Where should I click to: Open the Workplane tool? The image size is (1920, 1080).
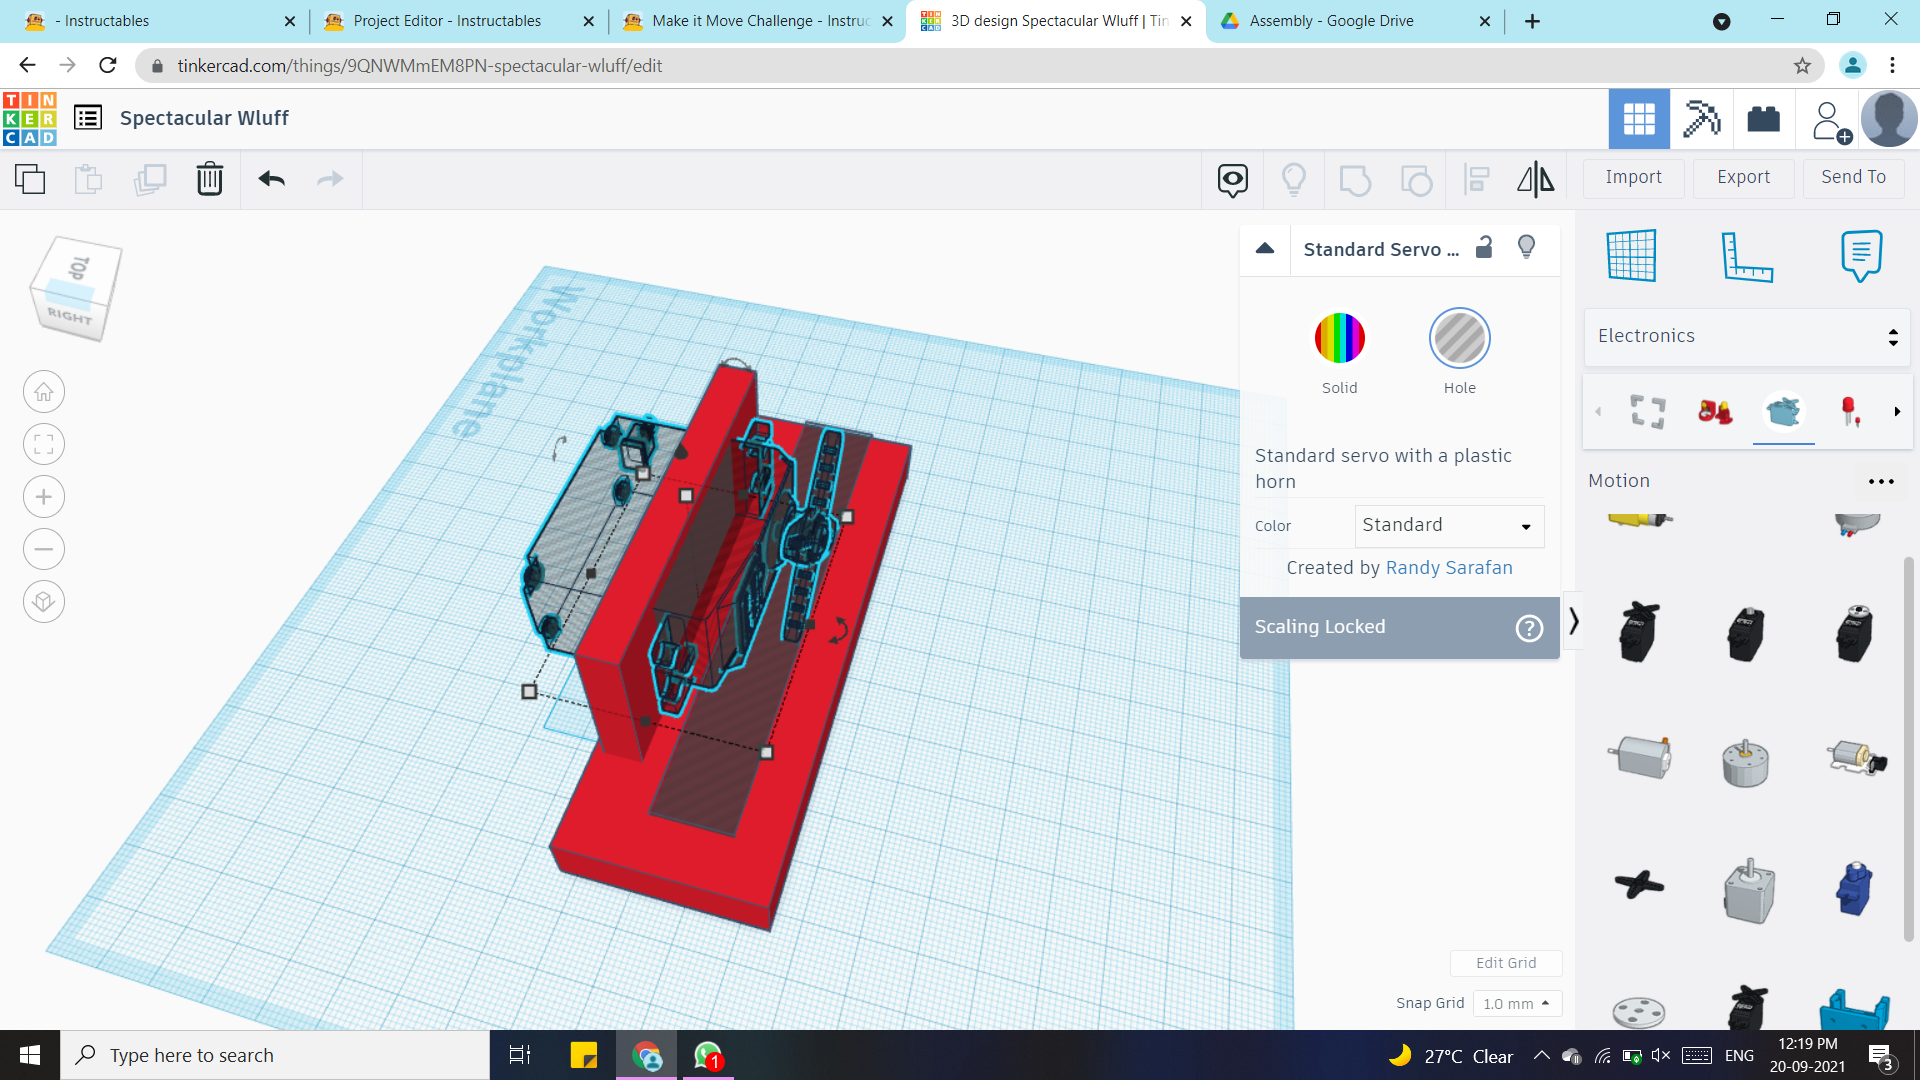(1631, 256)
